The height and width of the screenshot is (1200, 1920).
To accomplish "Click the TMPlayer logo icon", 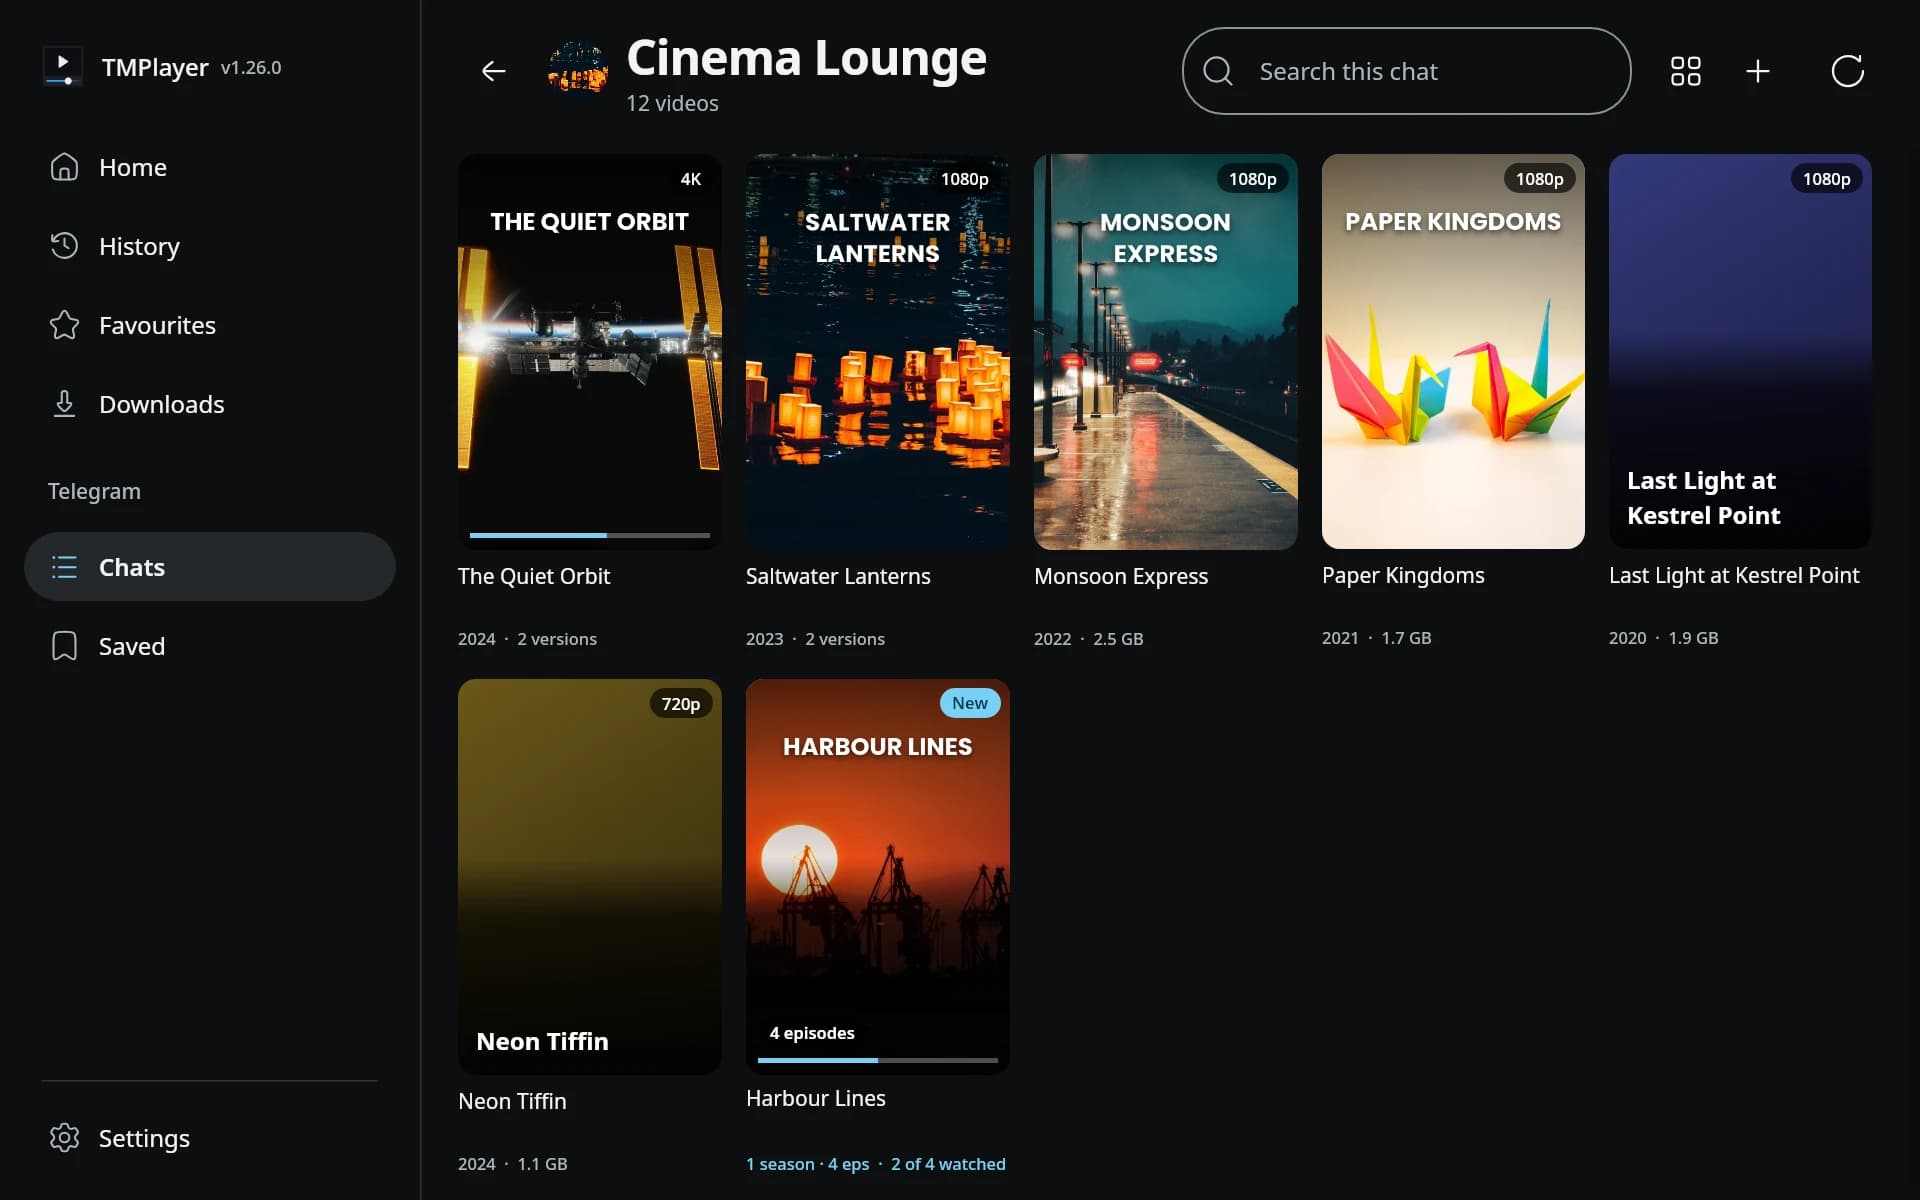I will pos(63,67).
